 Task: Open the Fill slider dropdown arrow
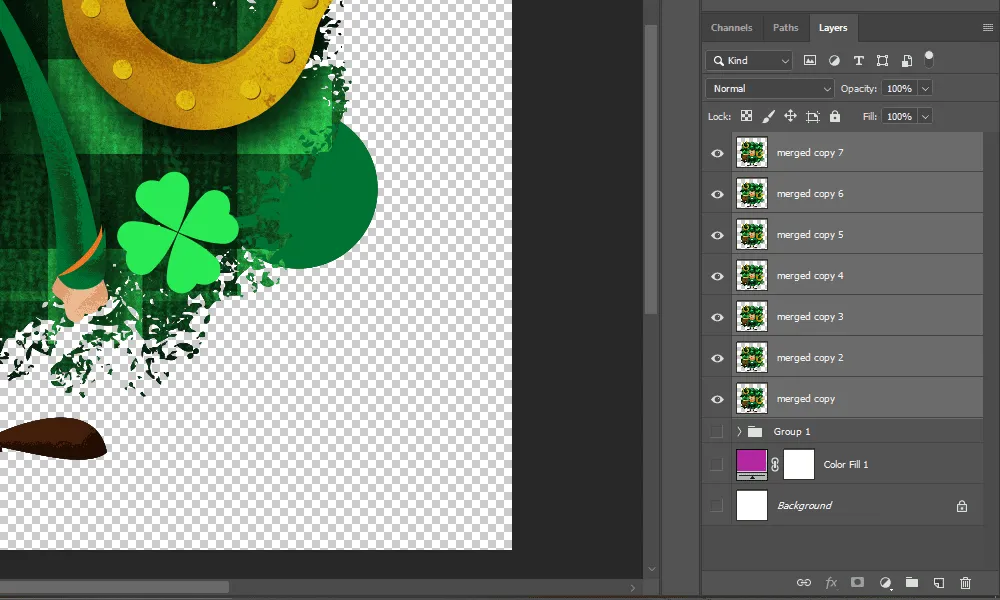point(925,116)
